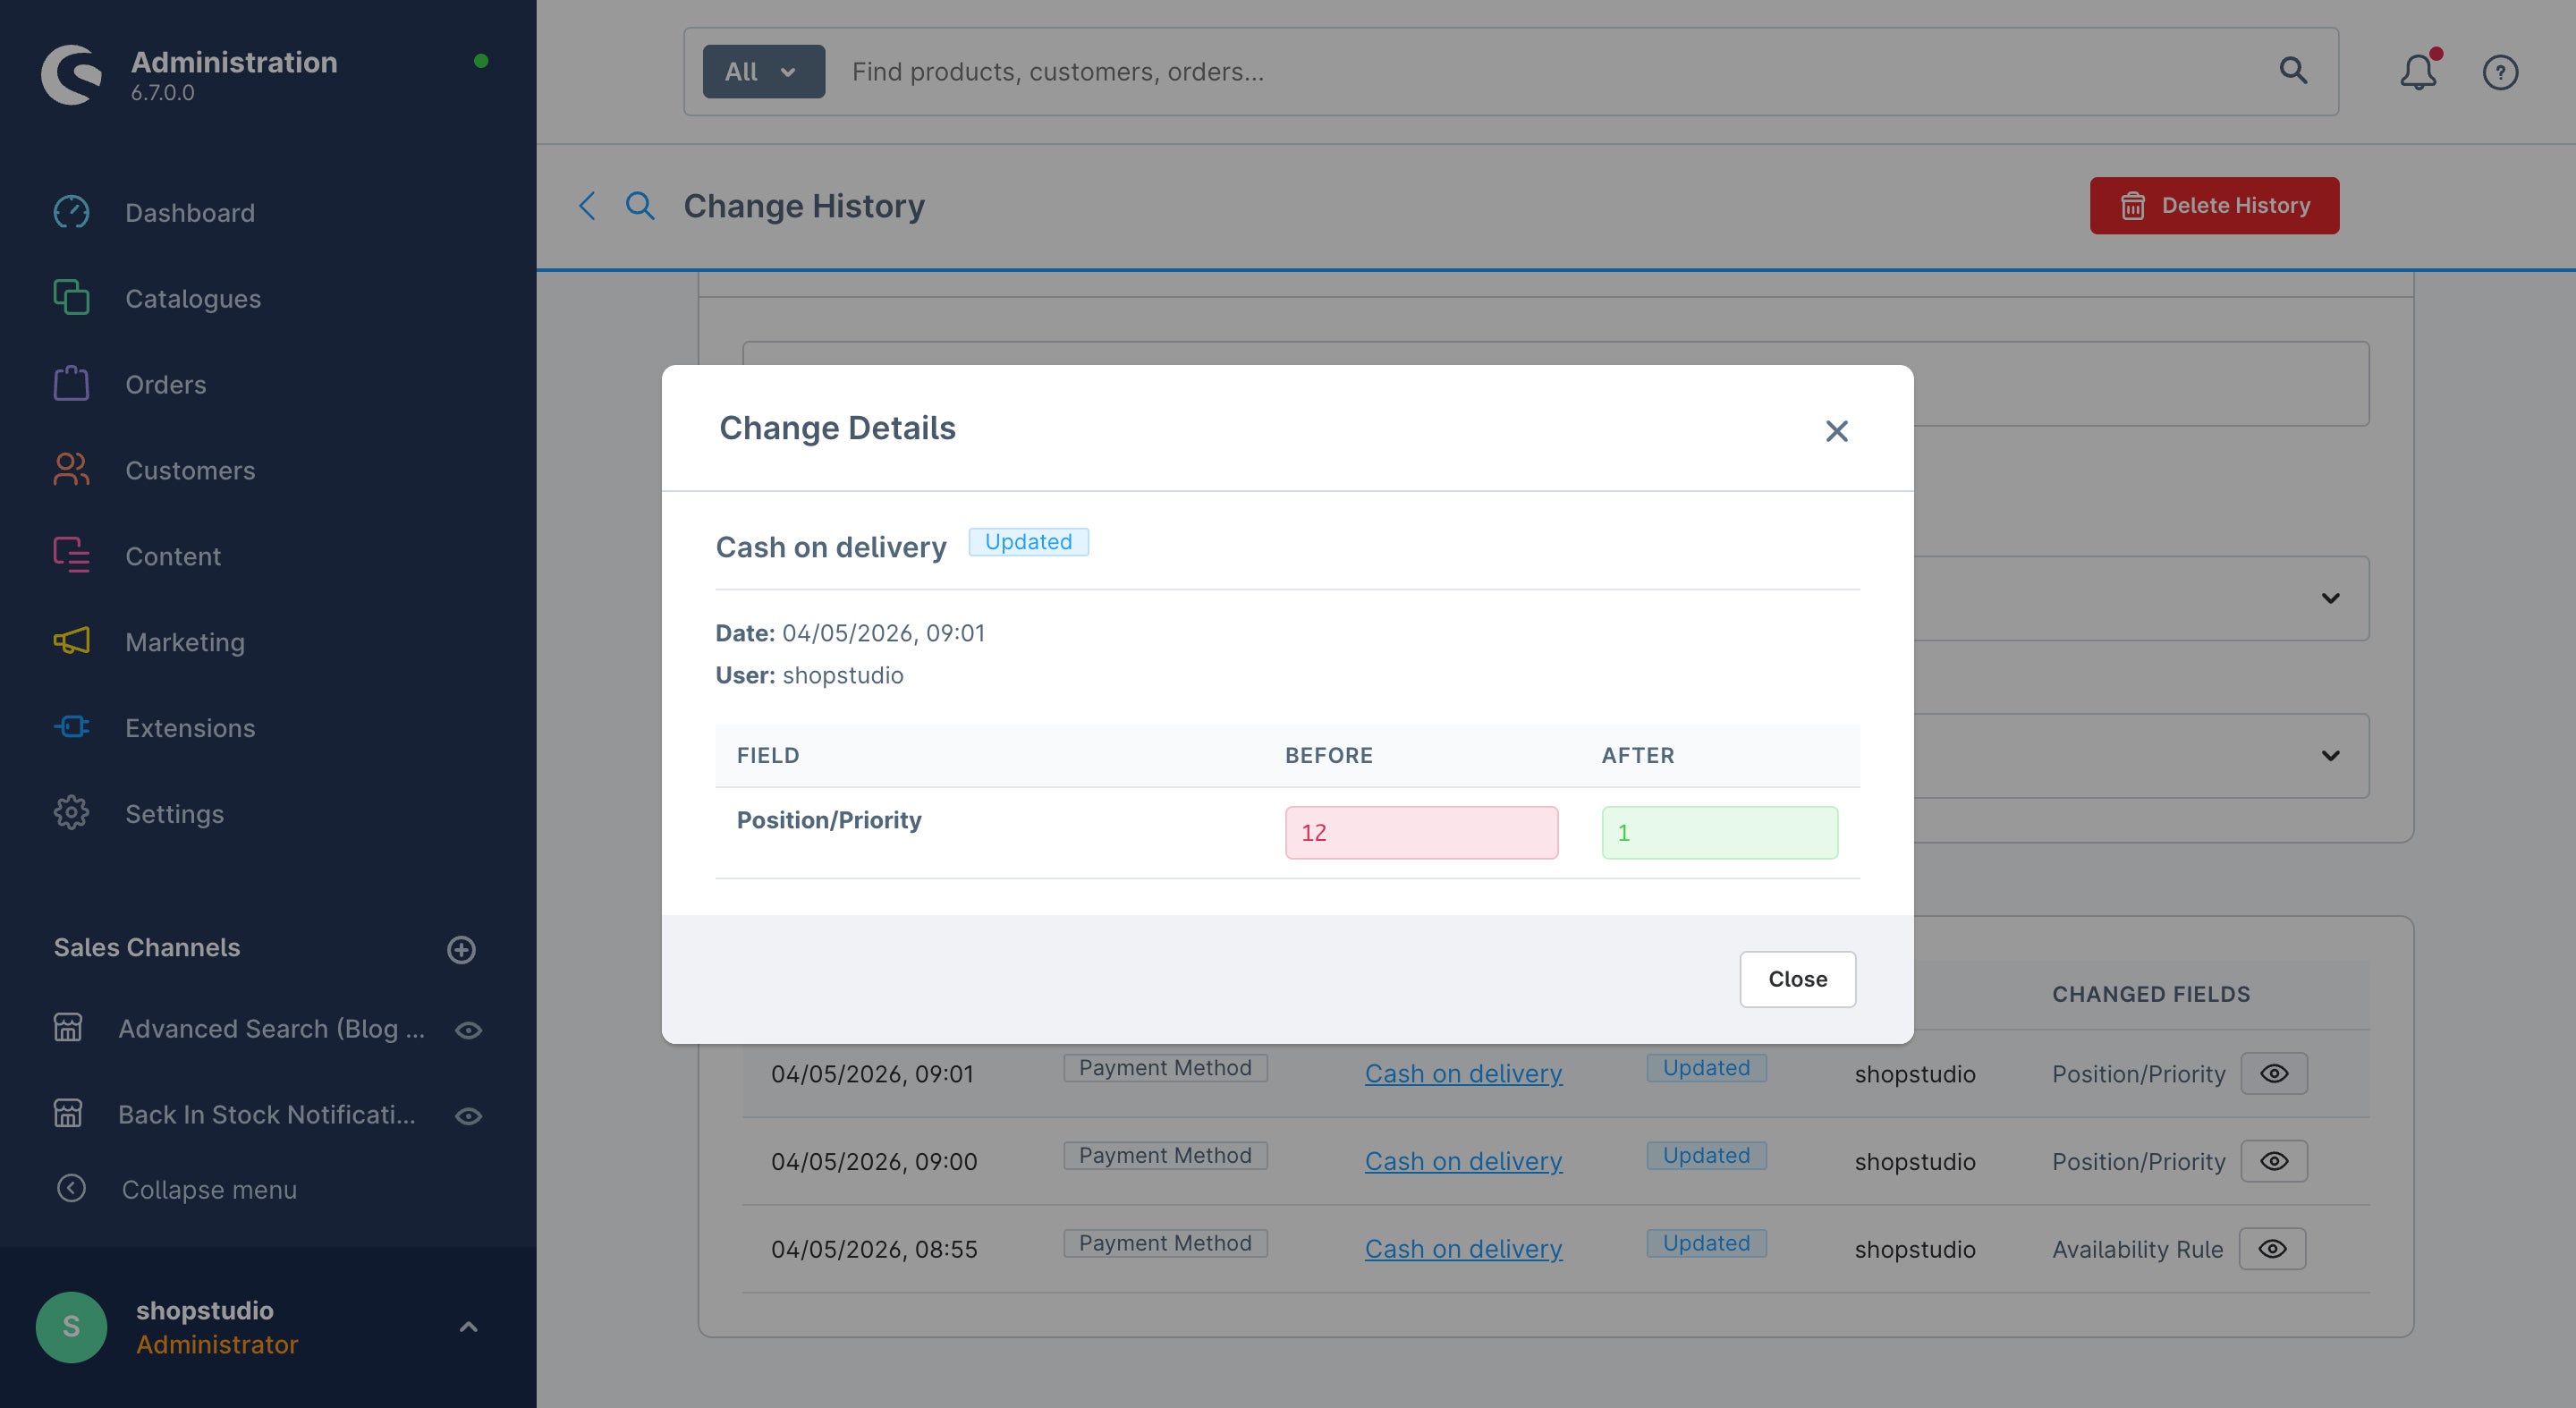
Task: Open Advanced Search (Blog ... sales channel
Action: click(x=271, y=1029)
